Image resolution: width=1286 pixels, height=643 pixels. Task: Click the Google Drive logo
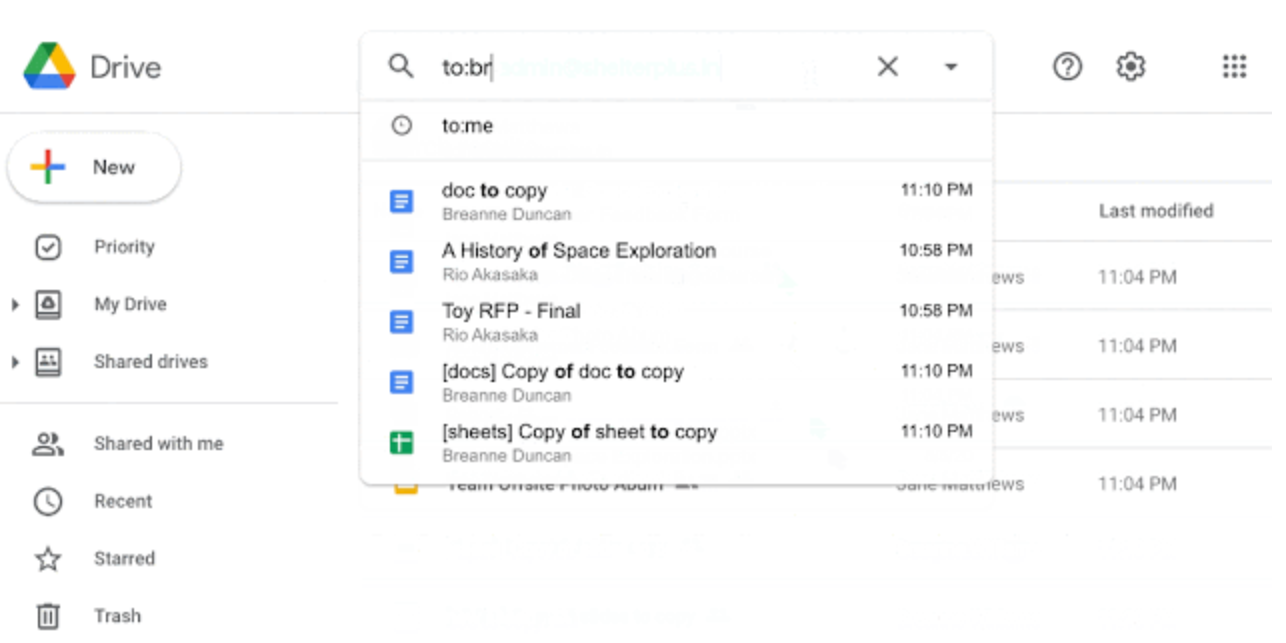[x=50, y=67]
